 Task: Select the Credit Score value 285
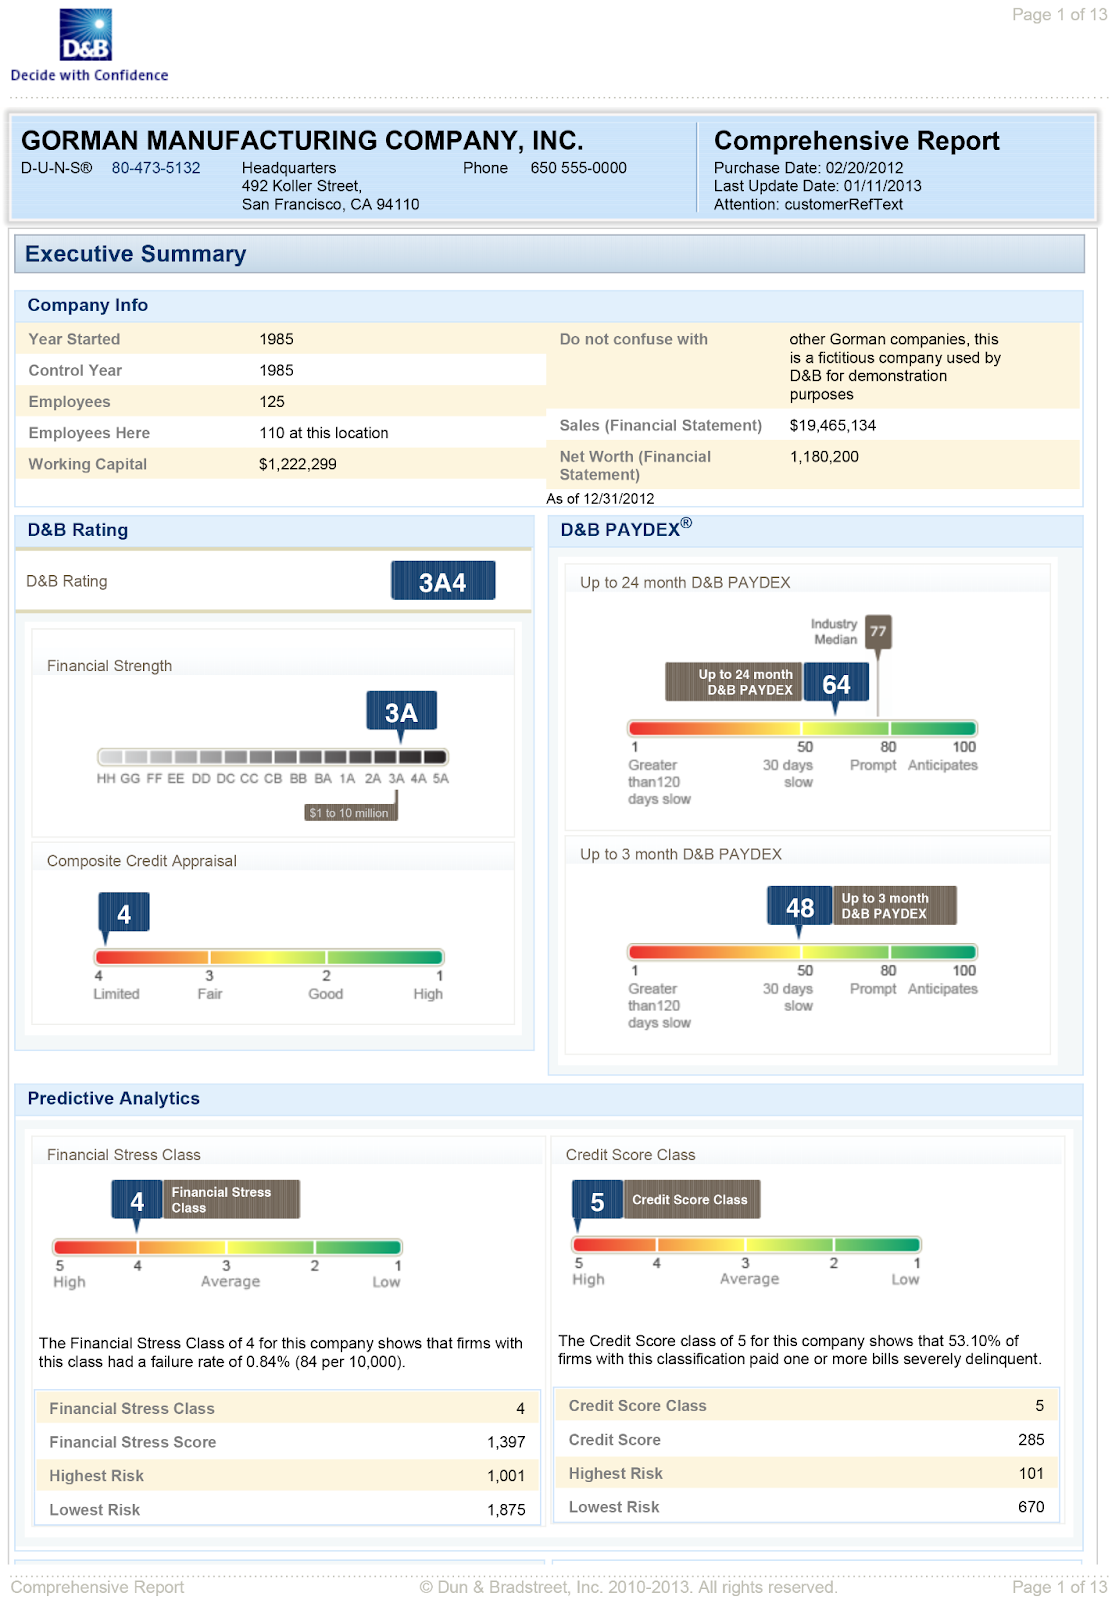[x=1031, y=1440]
